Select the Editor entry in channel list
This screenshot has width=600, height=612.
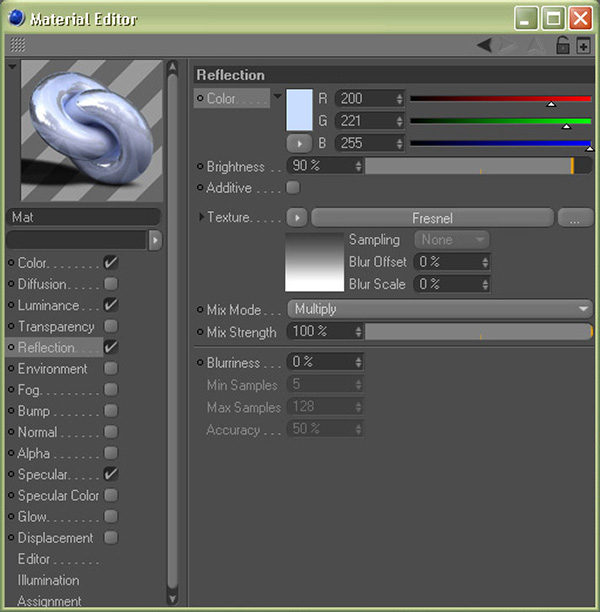click(x=42, y=559)
